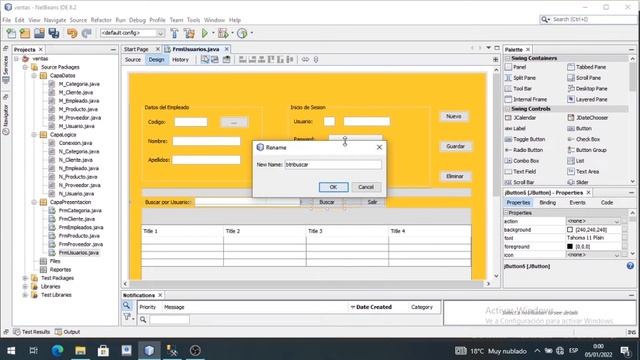The width and height of the screenshot is (640, 360).
Task: Open the Binding tab in Properties
Action: click(547, 202)
